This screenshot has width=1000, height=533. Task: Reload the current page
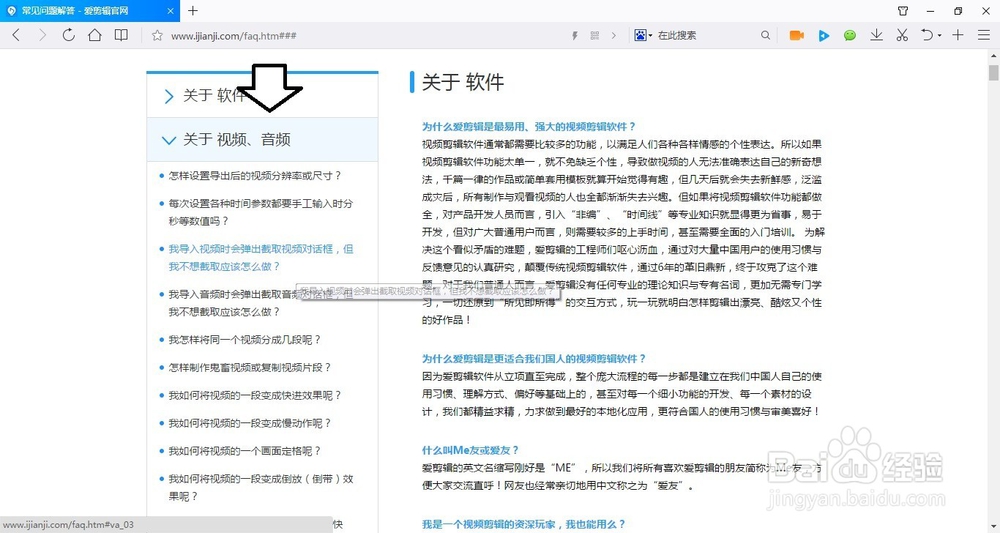(x=68, y=35)
